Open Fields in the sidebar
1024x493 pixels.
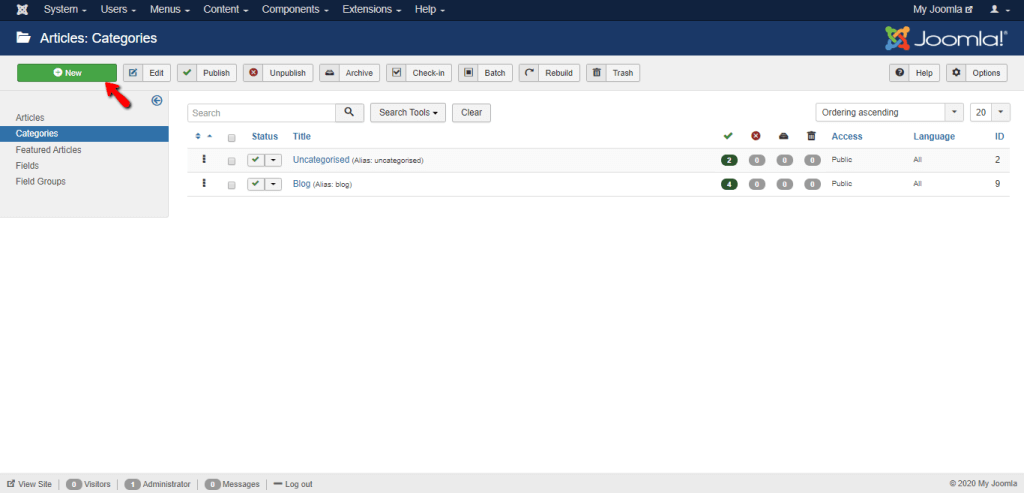[27, 165]
